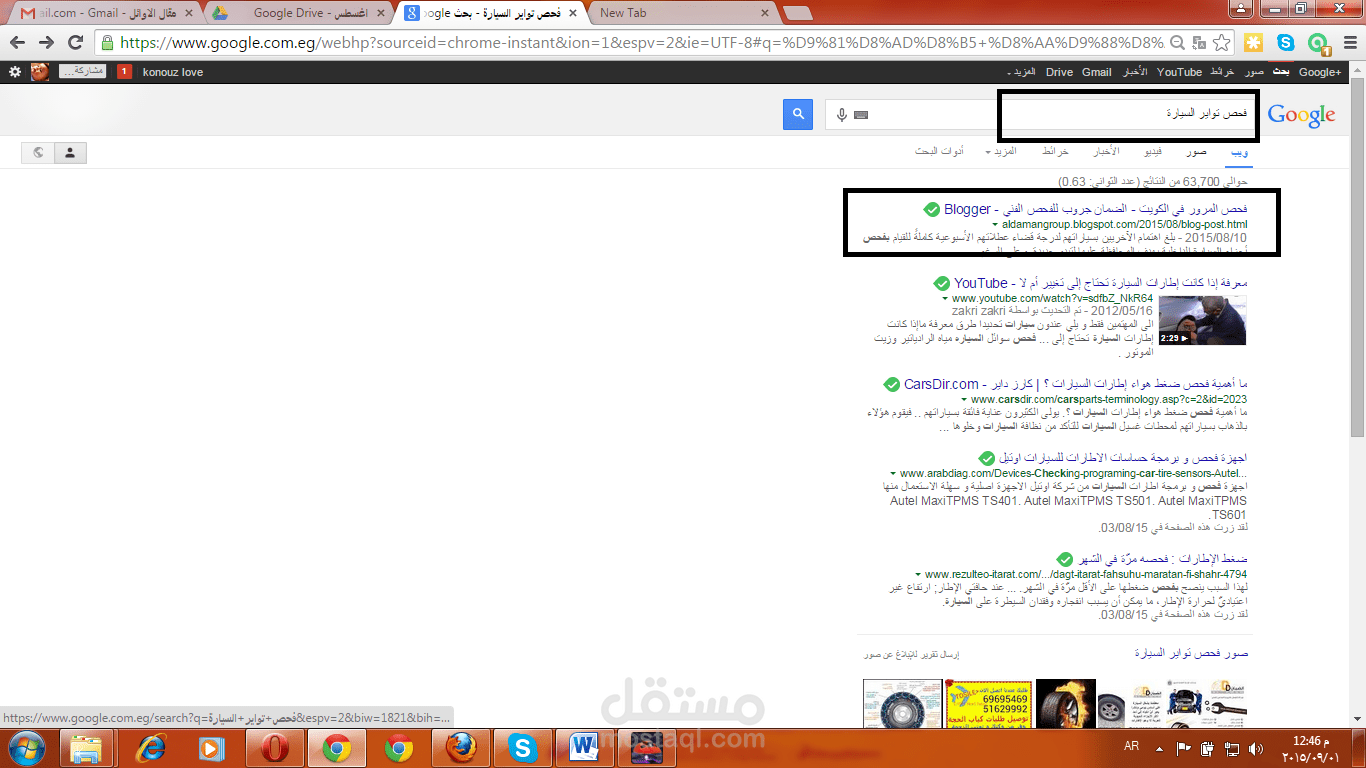Click green rating checkmark beside YouTube result
This screenshot has height=768, width=1366.
click(x=942, y=283)
